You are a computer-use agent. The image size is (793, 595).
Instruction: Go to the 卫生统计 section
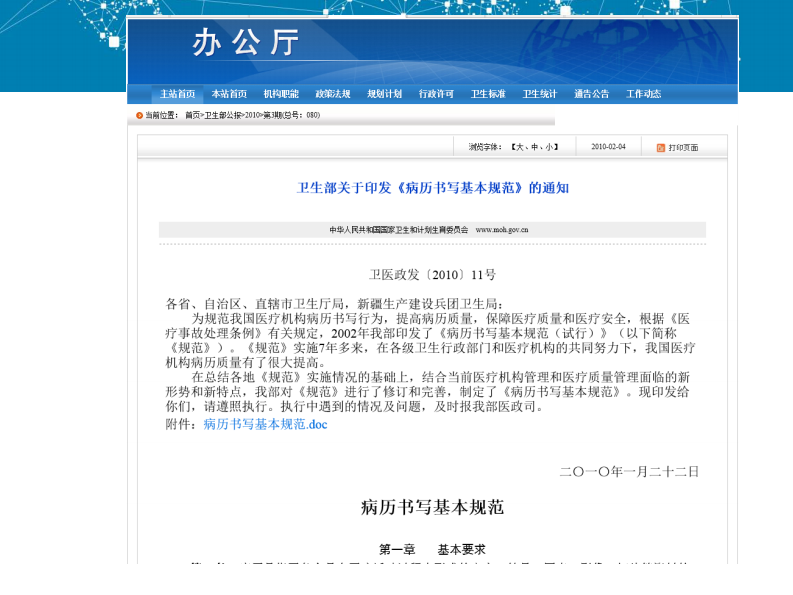540,94
